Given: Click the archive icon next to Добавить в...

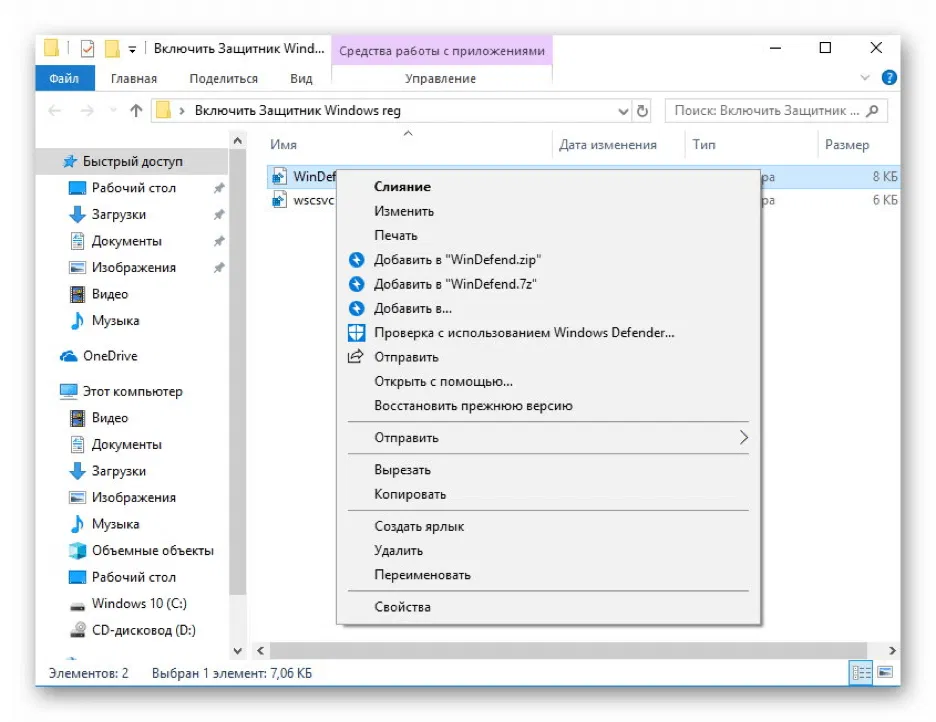Looking at the screenshot, I should click(x=357, y=308).
